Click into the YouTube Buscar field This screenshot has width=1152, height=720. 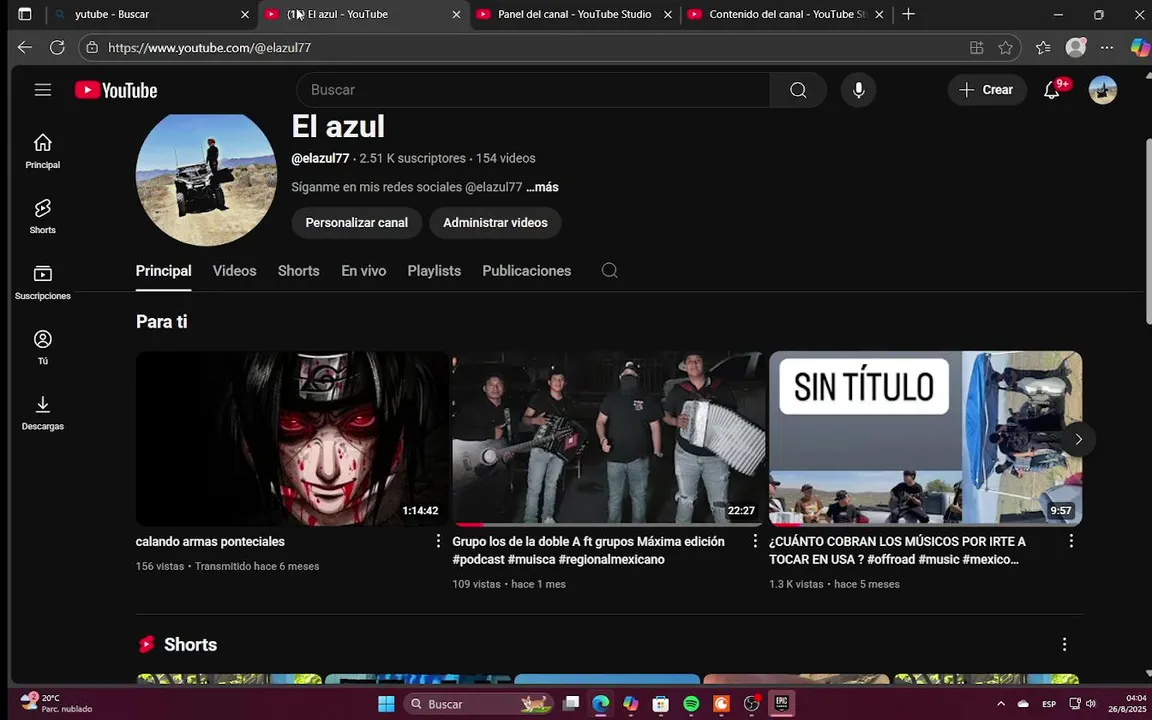pyautogui.click(x=533, y=90)
